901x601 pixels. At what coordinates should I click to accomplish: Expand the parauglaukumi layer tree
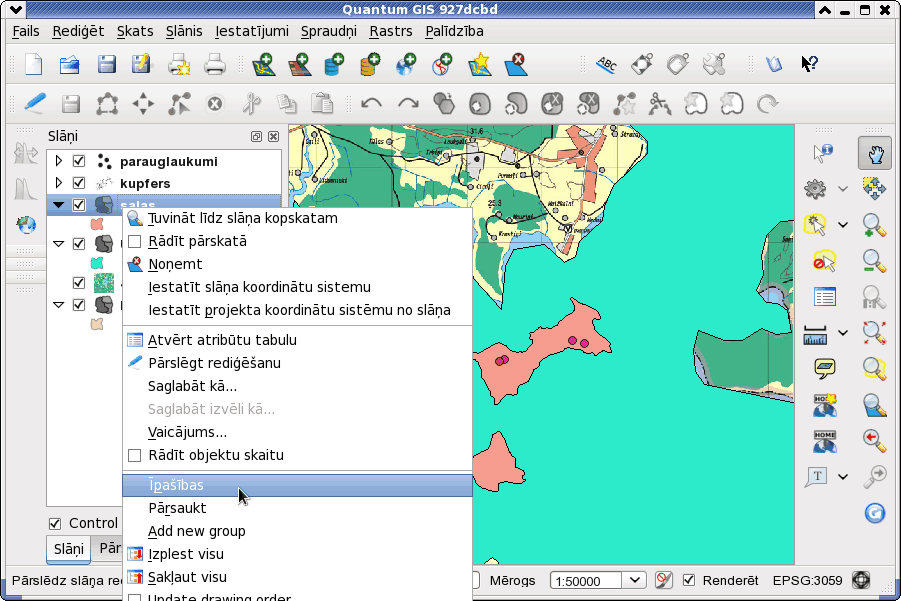click(59, 161)
